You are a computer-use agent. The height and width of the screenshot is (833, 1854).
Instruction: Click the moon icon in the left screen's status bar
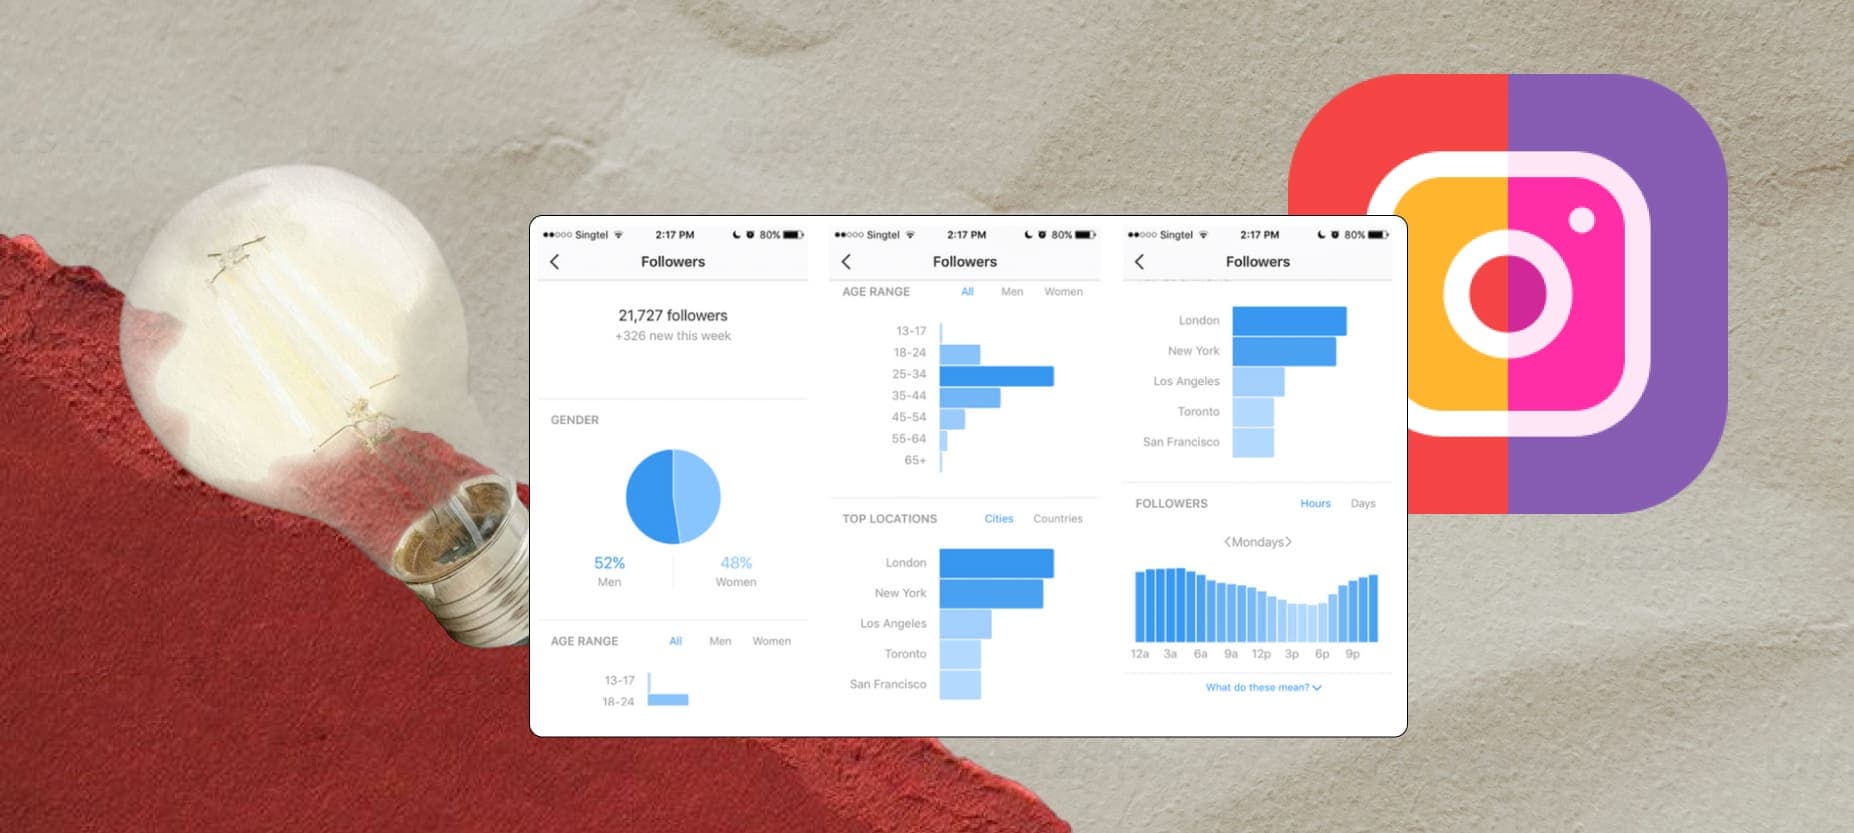pyautogui.click(x=736, y=235)
